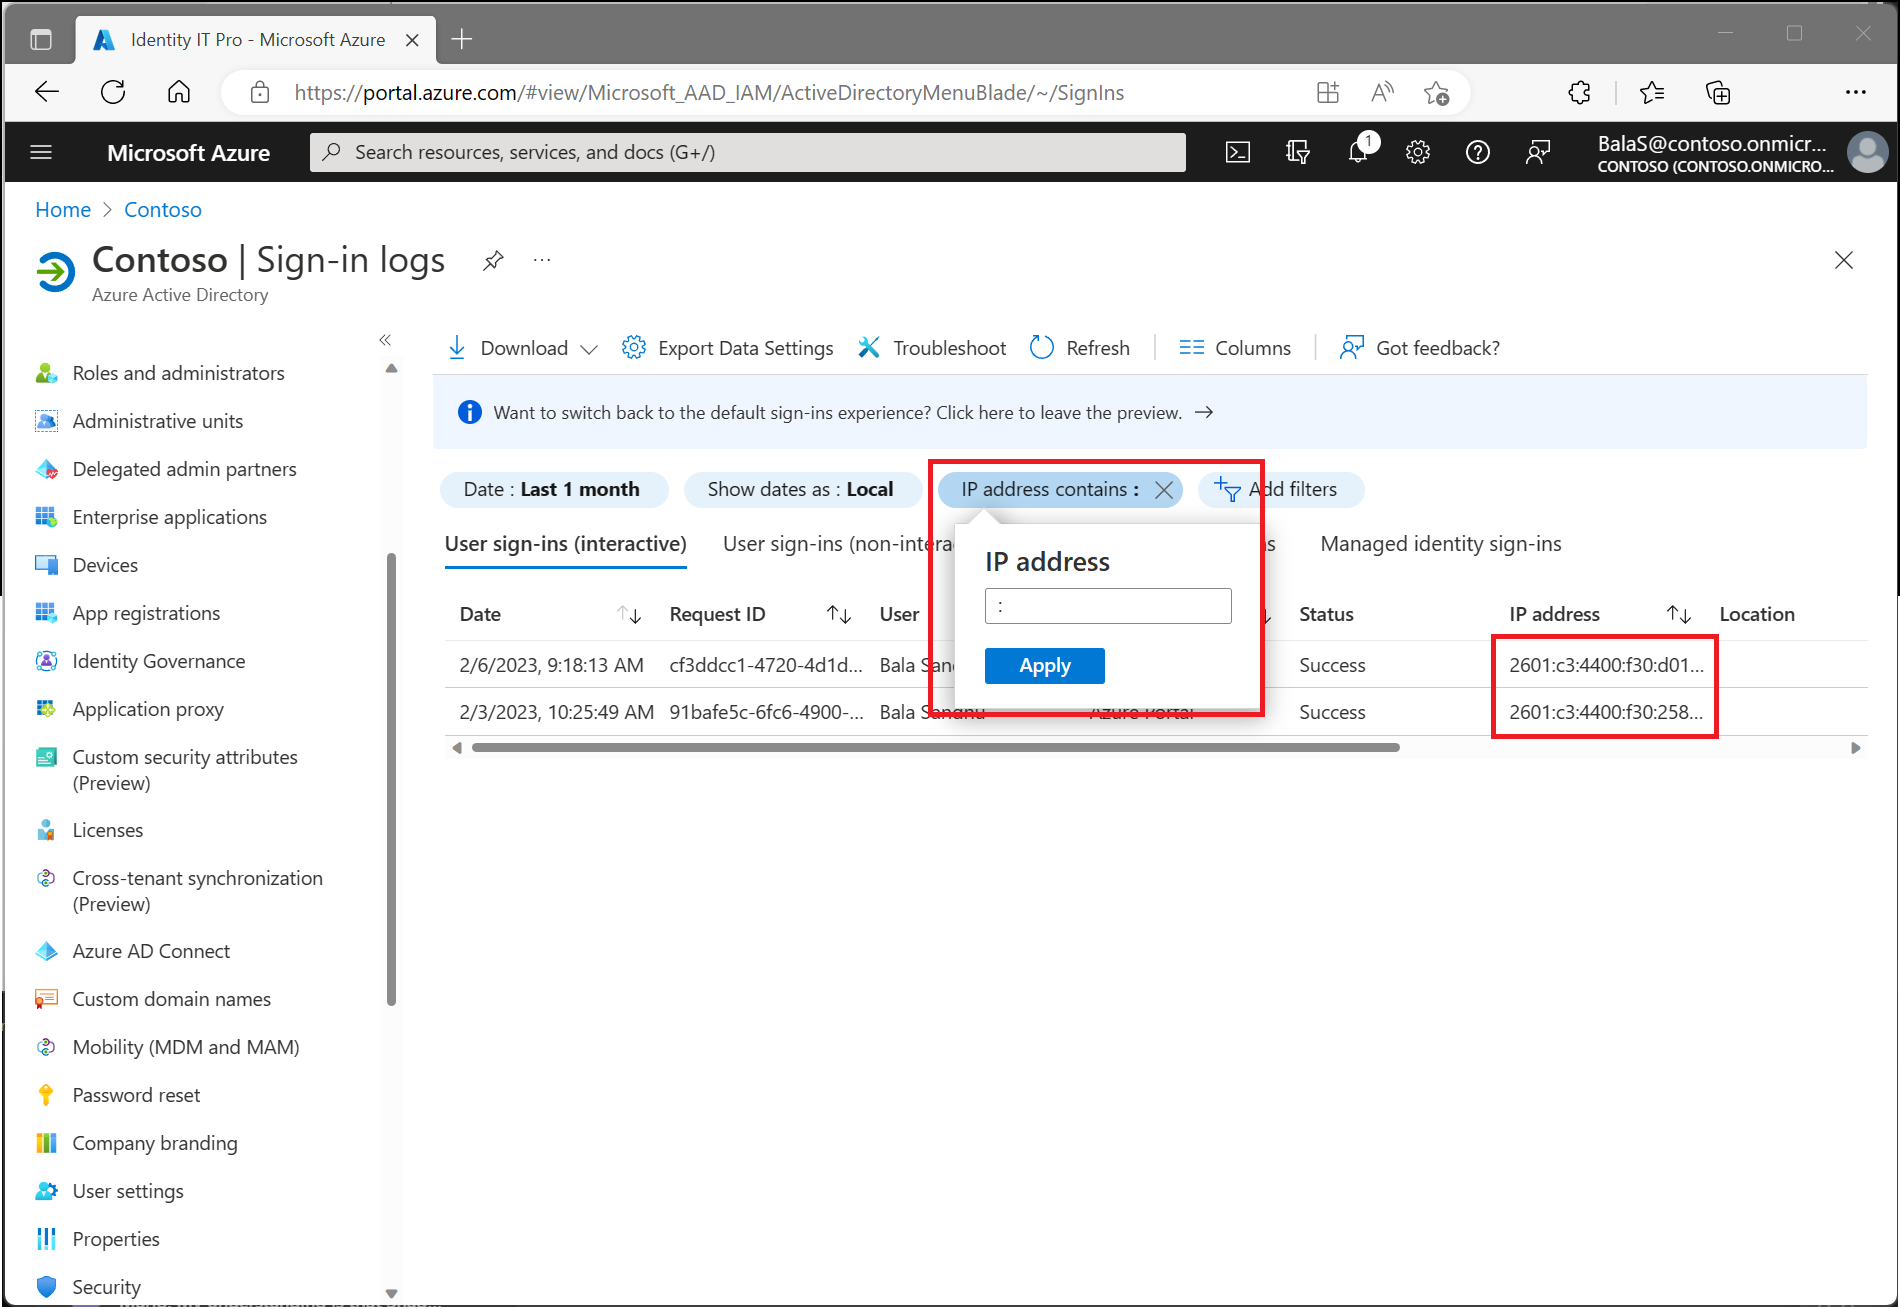Click the IP address contains filter pill
Viewport: 1900px width, 1309px height.
point(1050,489)
